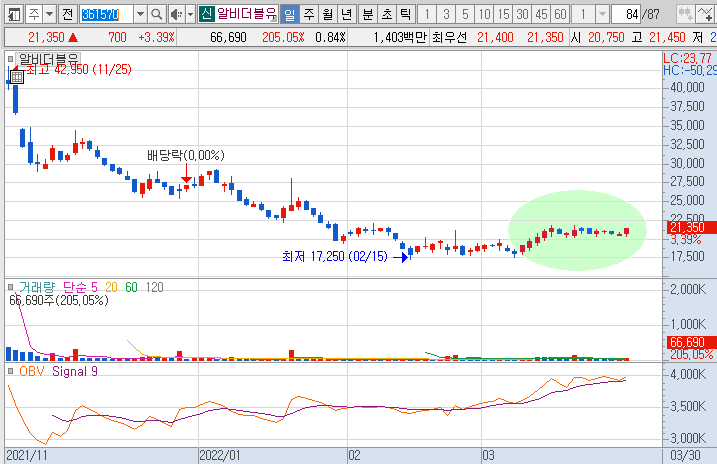Click the custom interval field showing 1
Viewport: 717px width, 464px height.
pyautogui.click(x=583, y=15)
